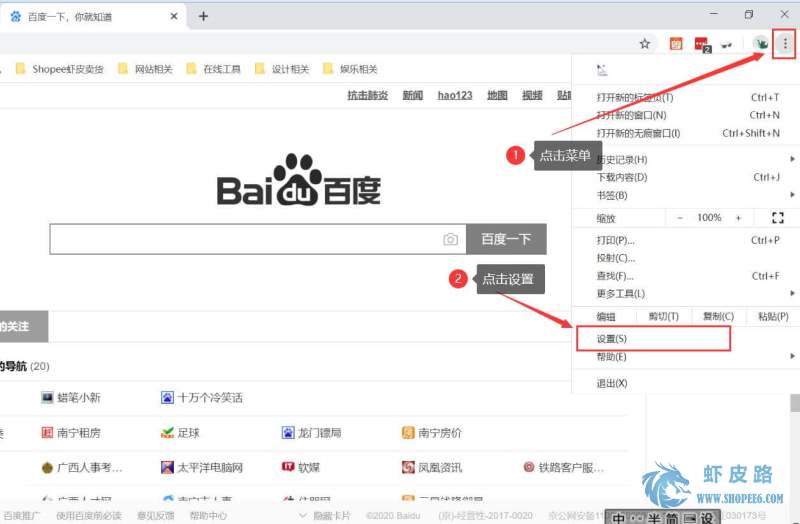The height and width of the screenshot is (524, 800).
Task: Open the 铁路客户服… navigation shortcut
Action: click(563, 467)
